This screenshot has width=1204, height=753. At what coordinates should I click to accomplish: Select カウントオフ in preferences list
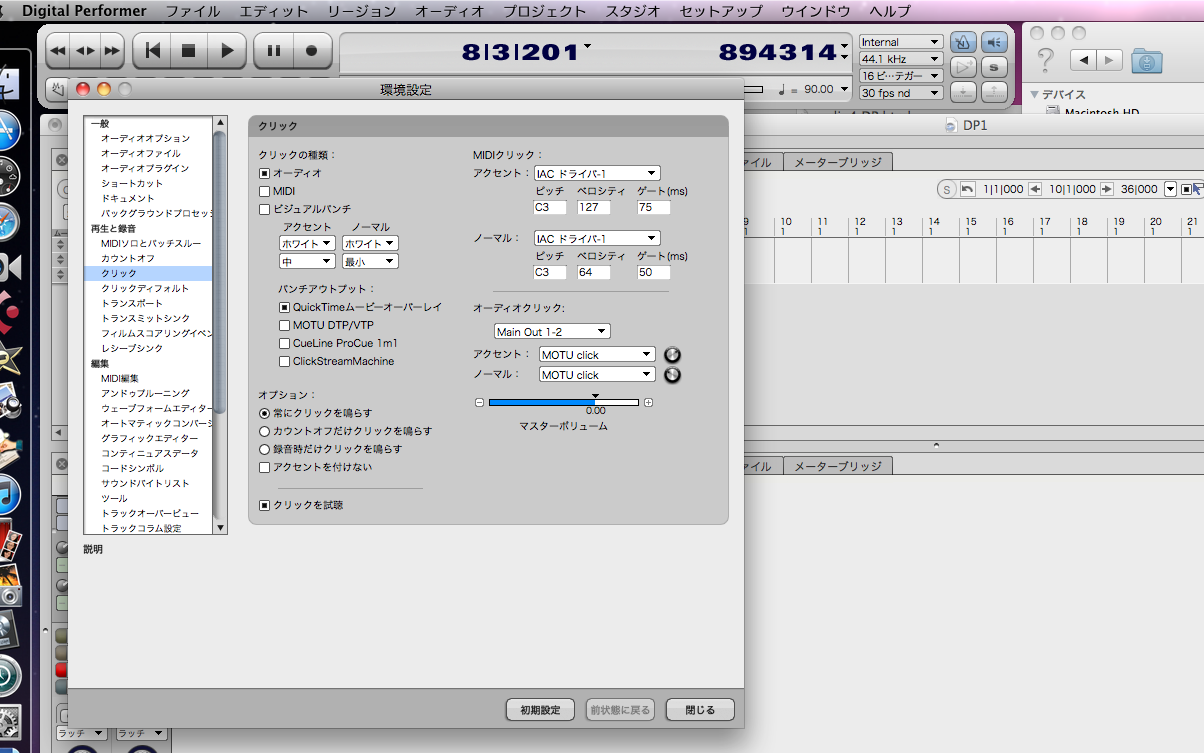coord(128,258)
